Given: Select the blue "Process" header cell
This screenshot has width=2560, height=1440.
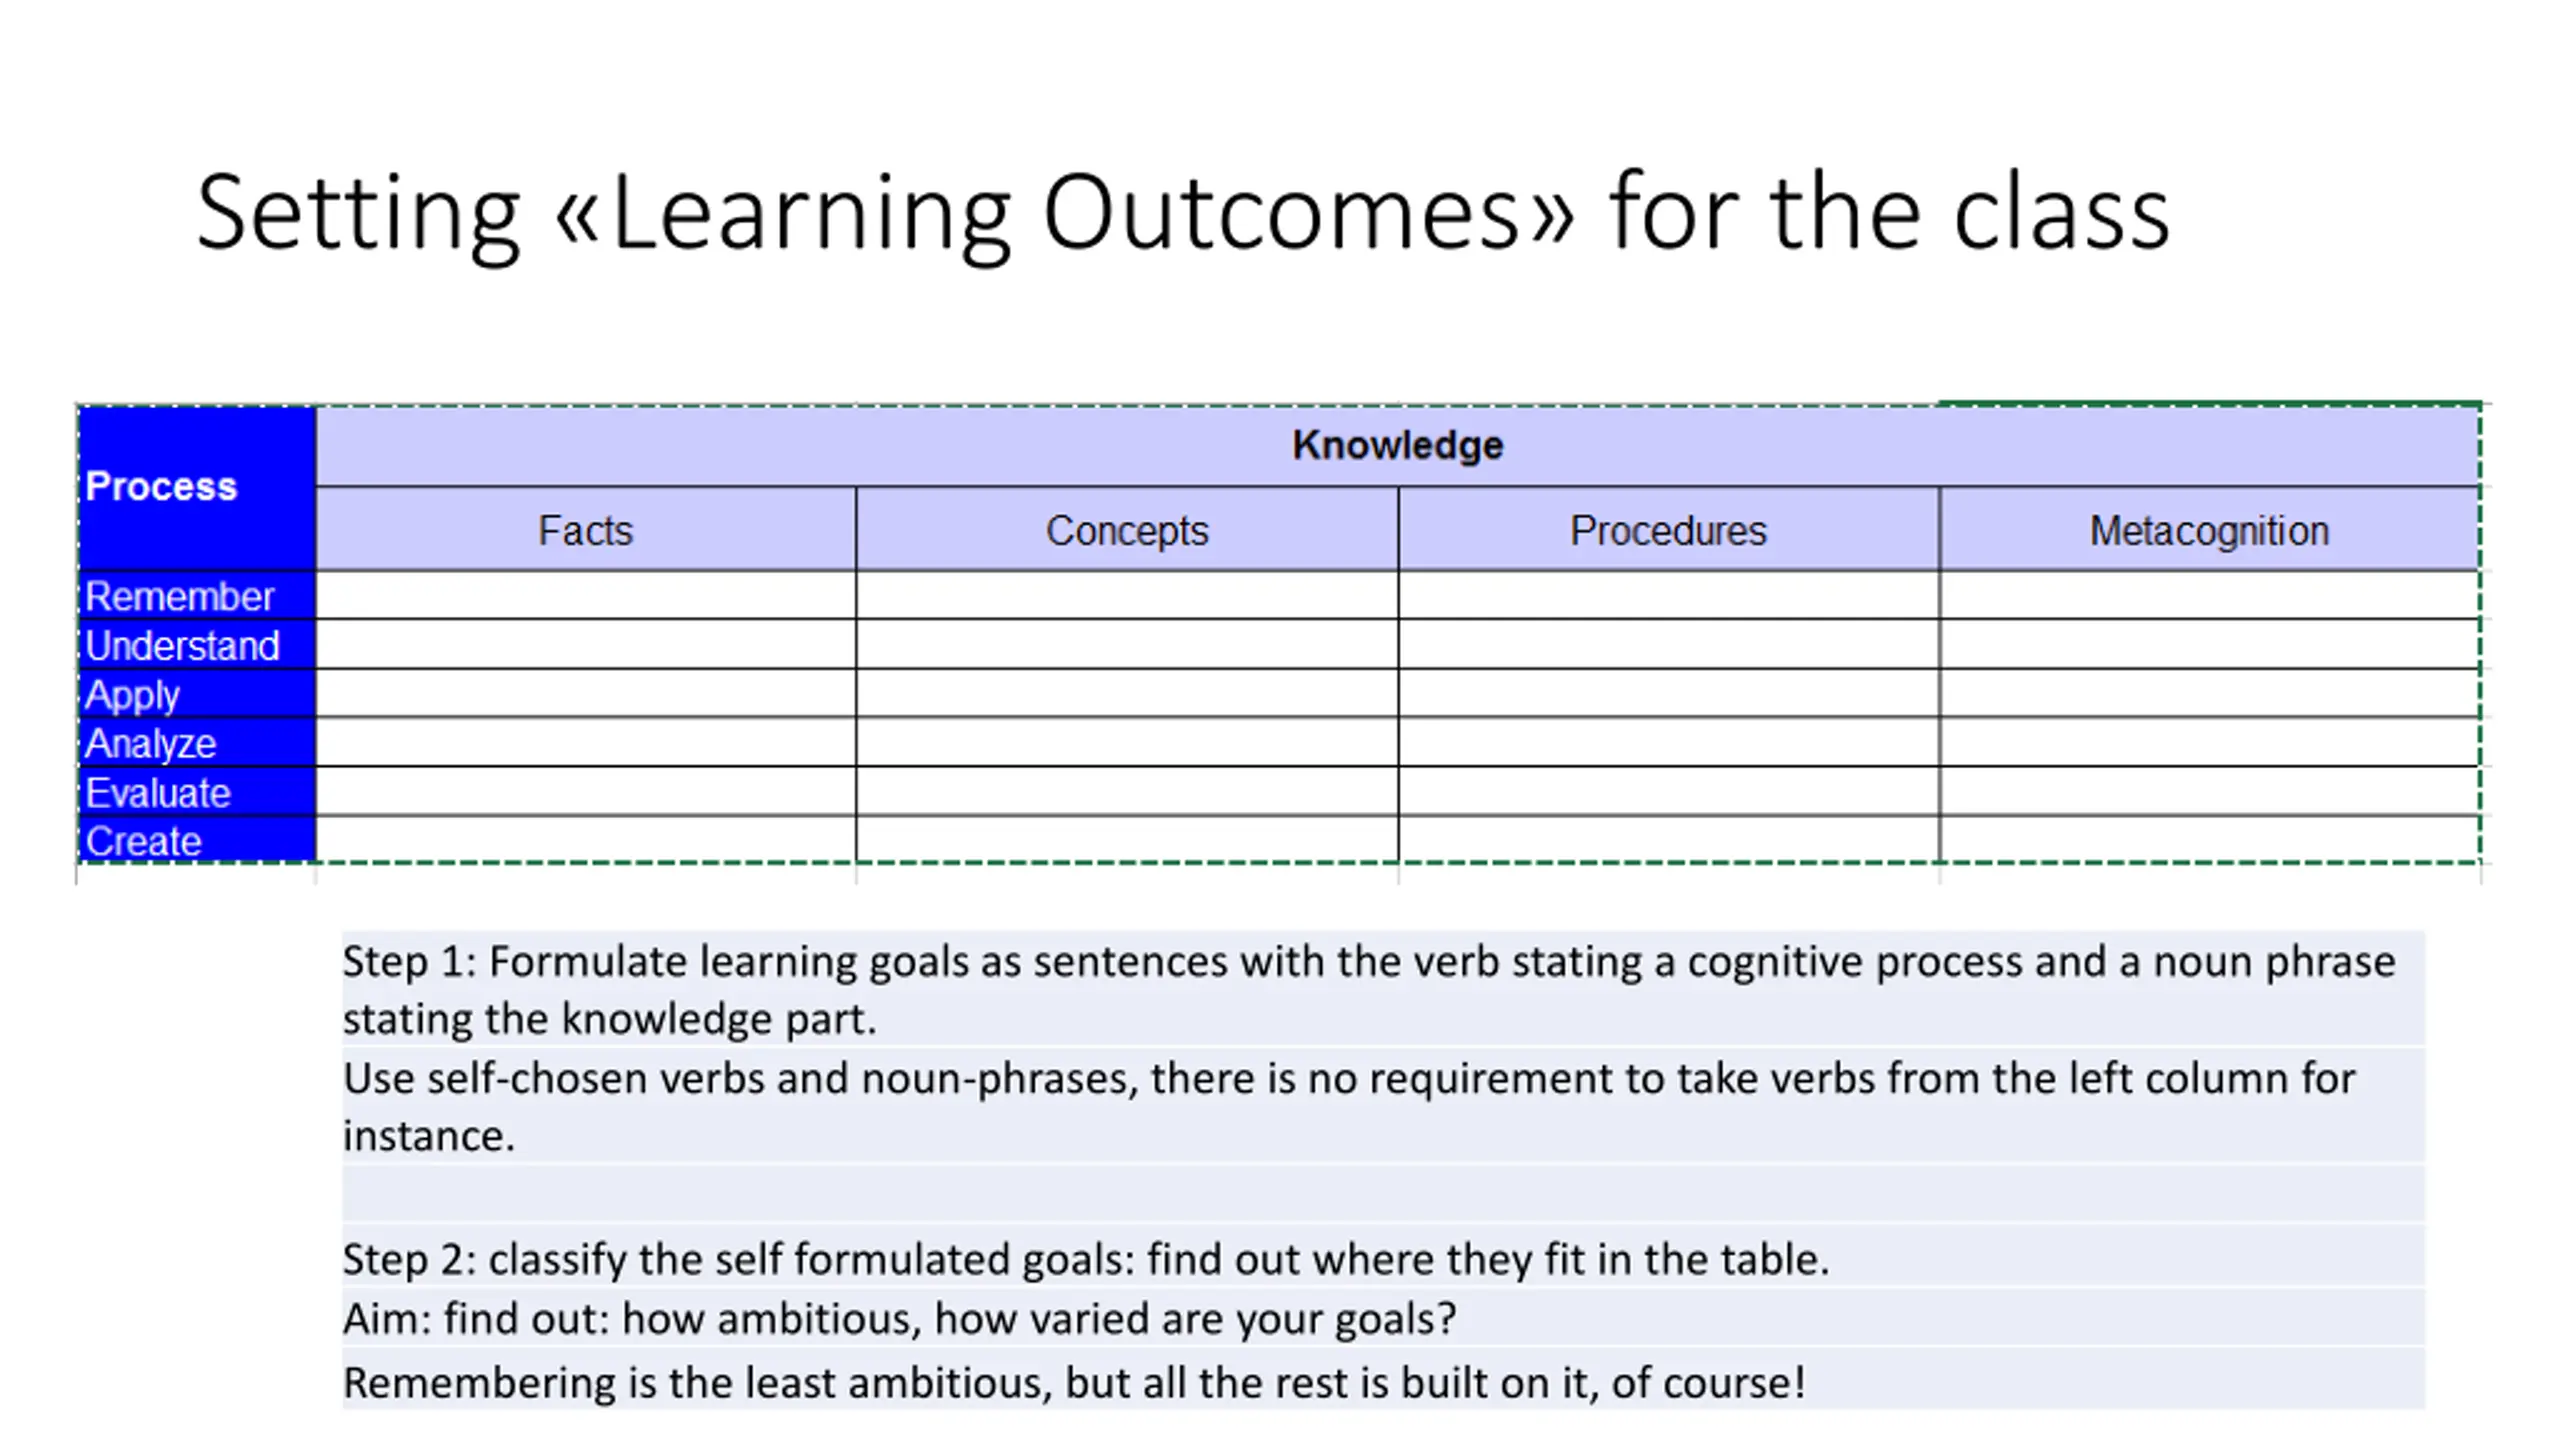Looking at the screenshot, I should click(x=196, y=487).
